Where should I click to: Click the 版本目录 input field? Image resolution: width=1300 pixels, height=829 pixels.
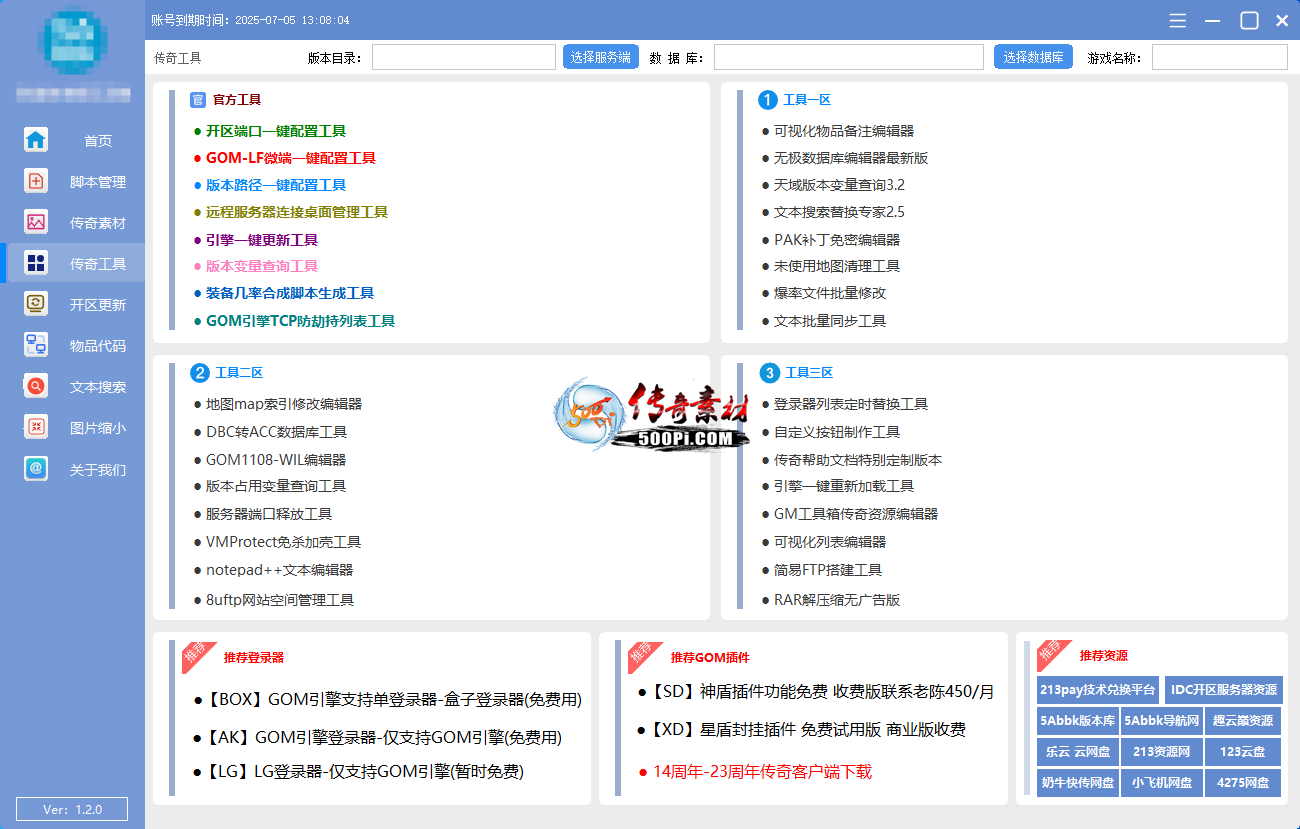click(x=464, y=57)
